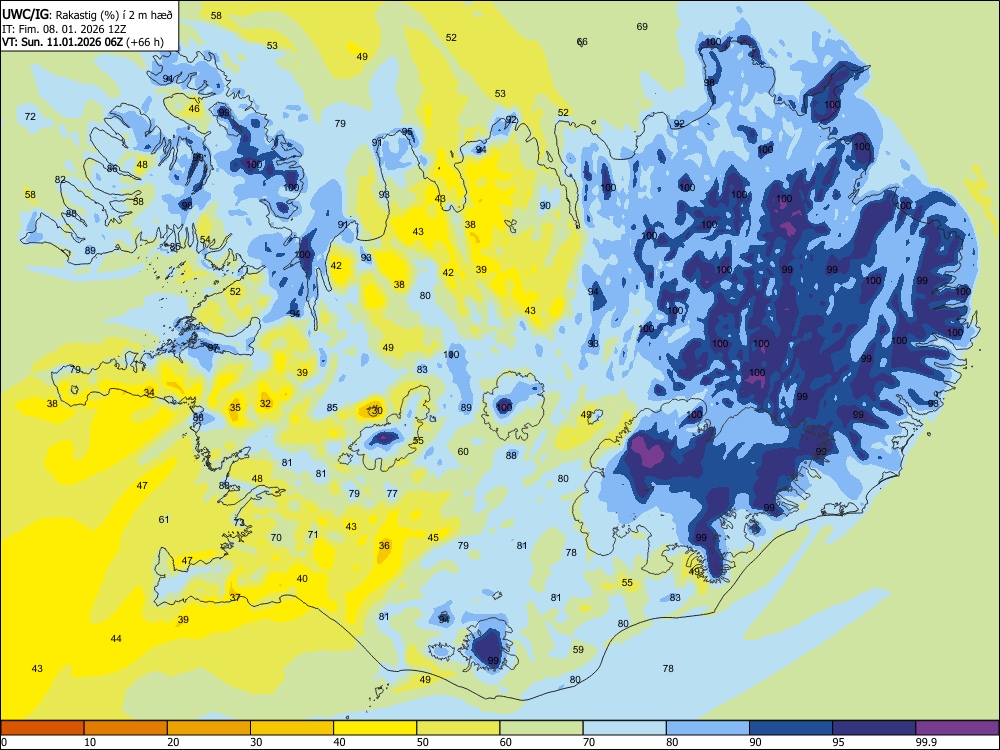Click the title 'UWC/IG: Rakastig (%) í 2 m hæð'
Screen dimensions: 1000x750
[x=87, y=13]
